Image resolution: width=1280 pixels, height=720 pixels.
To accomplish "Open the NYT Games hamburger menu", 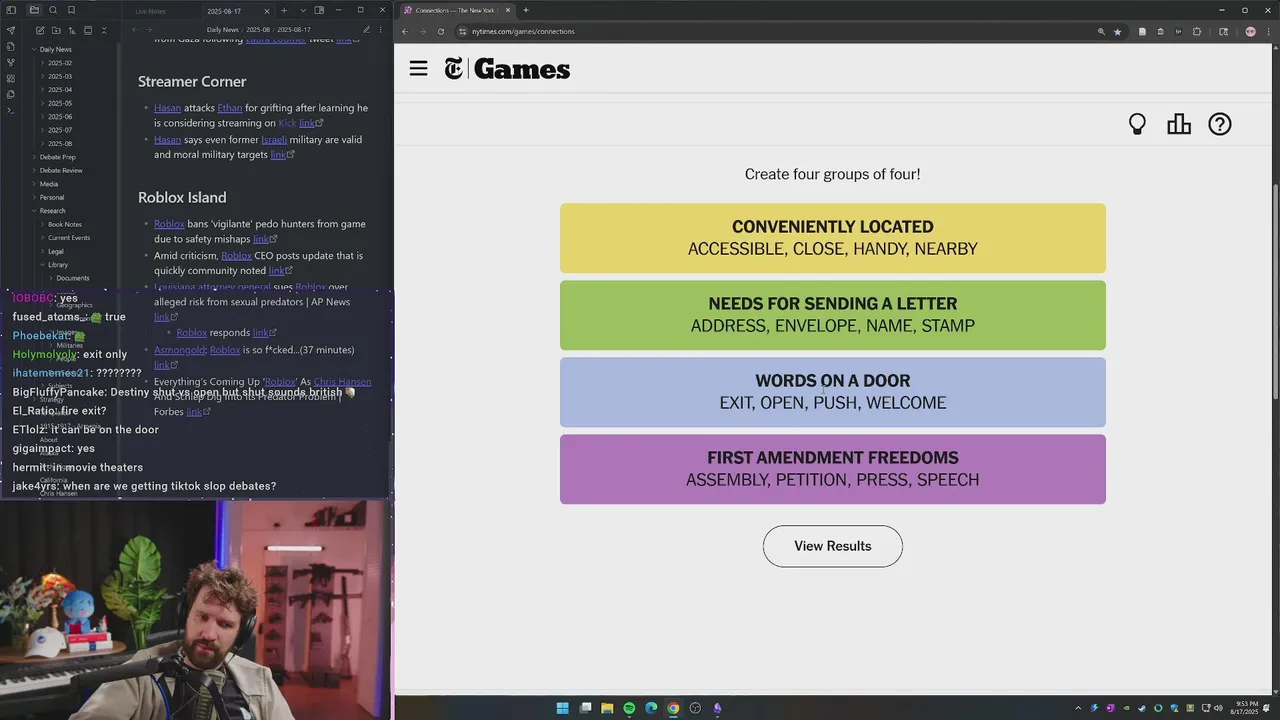I will click(x=418, y=68).
